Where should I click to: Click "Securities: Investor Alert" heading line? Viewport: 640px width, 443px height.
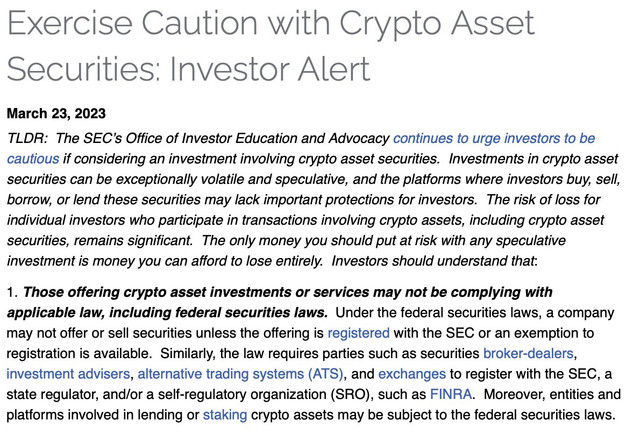click(189, 69)
